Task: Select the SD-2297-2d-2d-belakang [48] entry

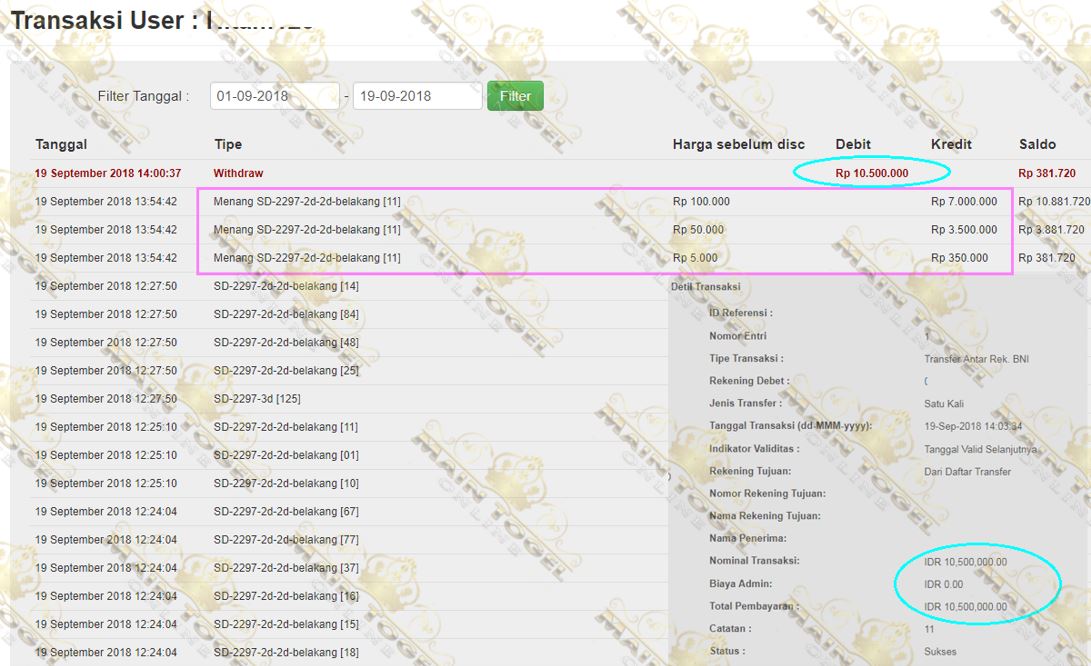Action: click(x=286, y=342)
